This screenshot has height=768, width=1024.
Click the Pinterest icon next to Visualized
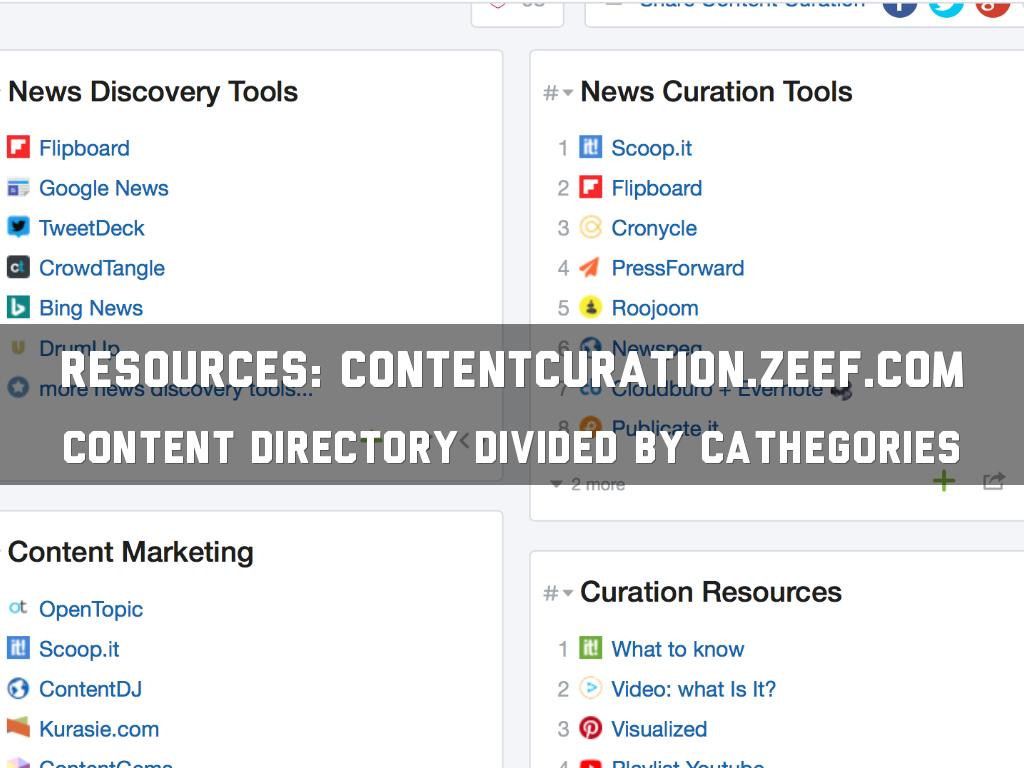(591, 729)
